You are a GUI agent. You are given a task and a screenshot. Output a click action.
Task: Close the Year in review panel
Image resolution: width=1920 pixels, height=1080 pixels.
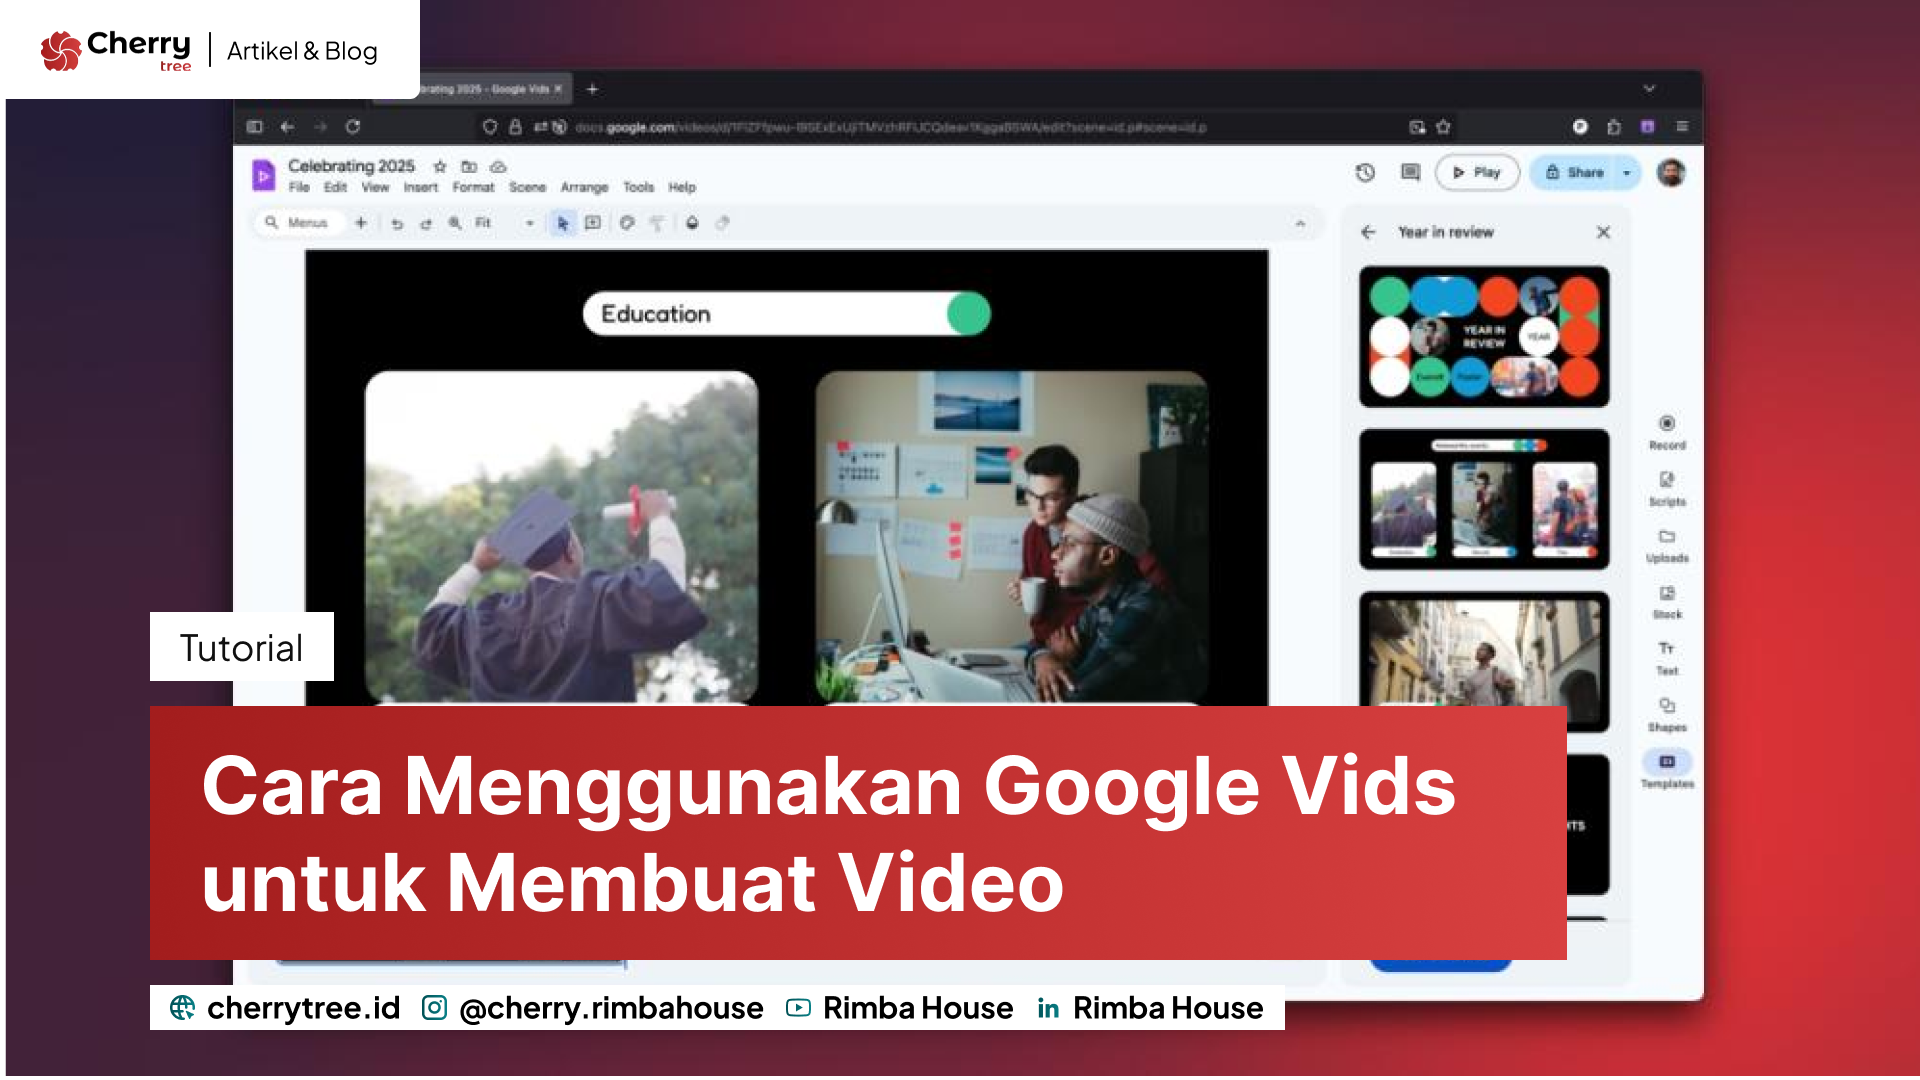[1603, 232]
